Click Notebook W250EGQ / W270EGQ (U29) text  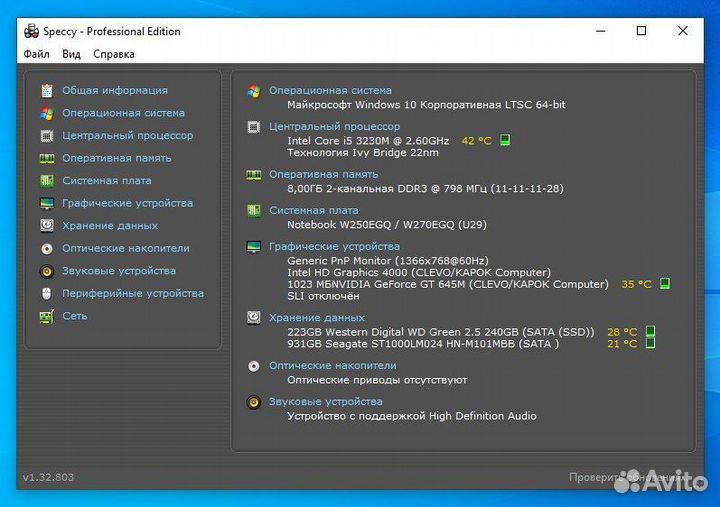point(387,225)
